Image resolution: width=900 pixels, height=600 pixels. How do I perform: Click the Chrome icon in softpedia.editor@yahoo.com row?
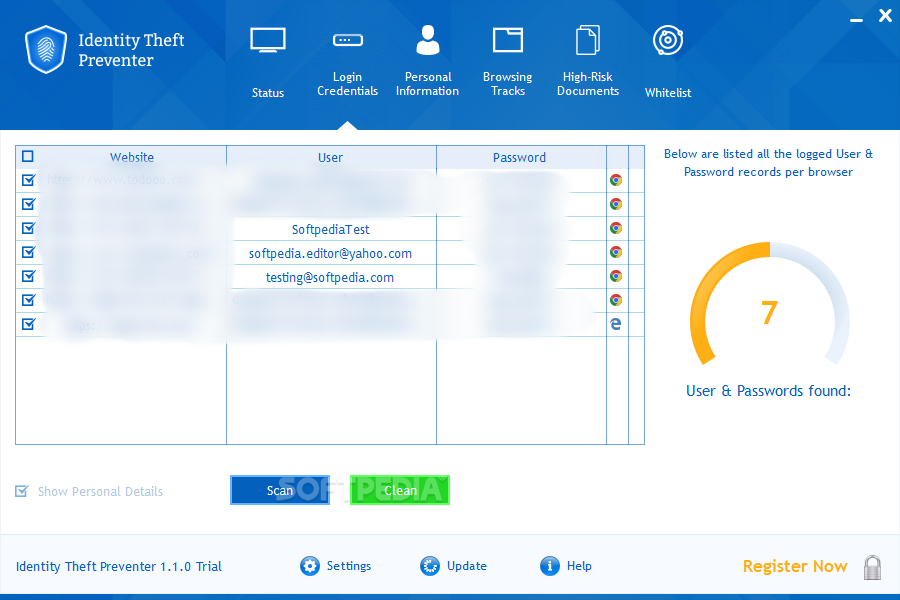pos(616,253)
